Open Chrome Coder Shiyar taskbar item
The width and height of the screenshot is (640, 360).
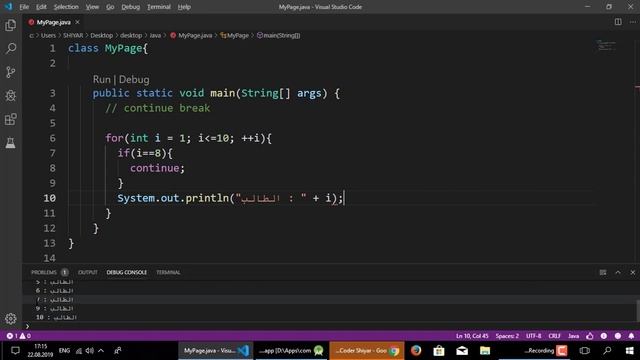367,351
